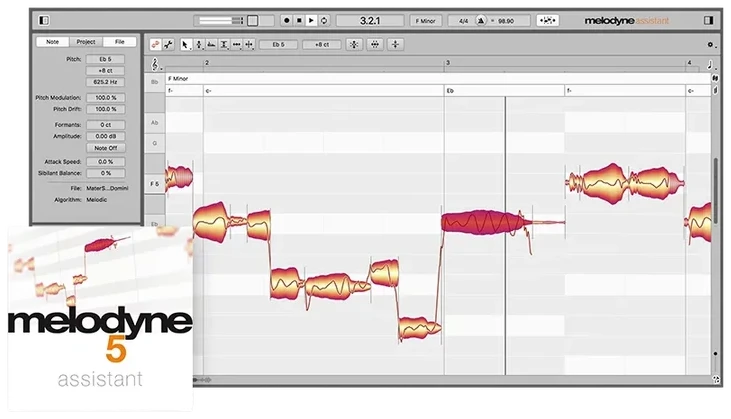This screenshot has height=419, width=731.
Task: Edit the Attack Speed 0.0 % field
Action: coord(105,161)
